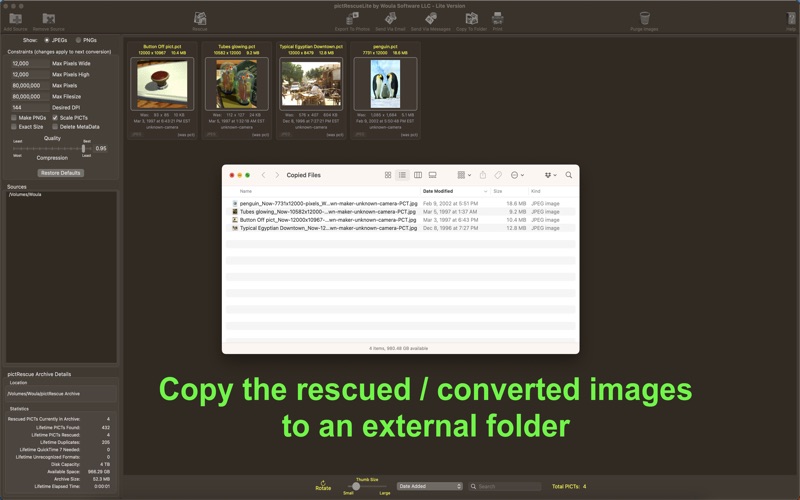The height and width of the screenshot is (500, 800).
Task: Open the Dropbox dropdown in Finder toolbar
Action: click(551, 175)
